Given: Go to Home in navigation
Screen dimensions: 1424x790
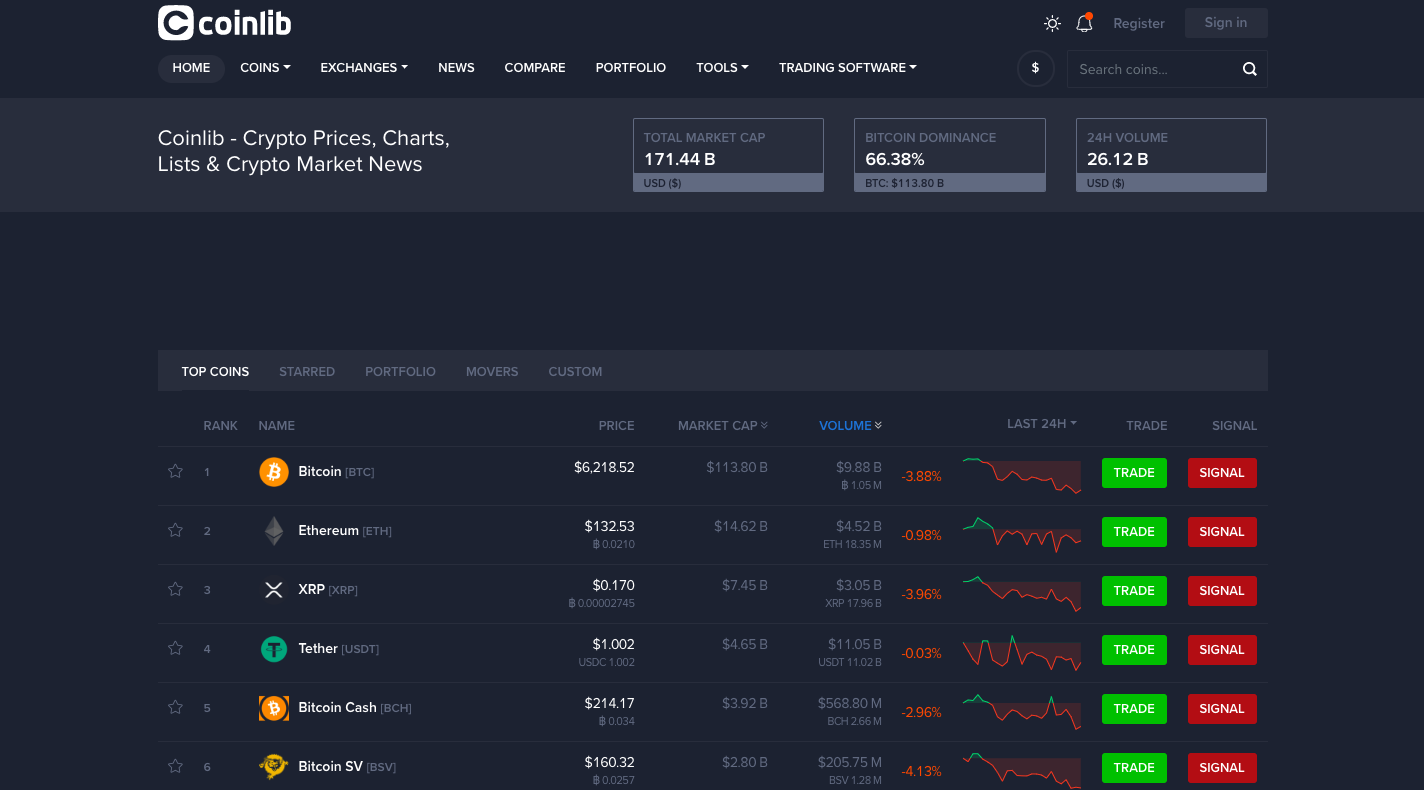Looking at the screenshot, I should point(191,68).
